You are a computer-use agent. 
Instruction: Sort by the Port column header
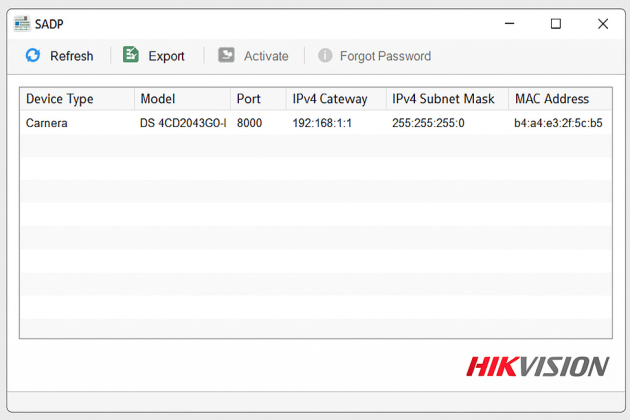258,99
